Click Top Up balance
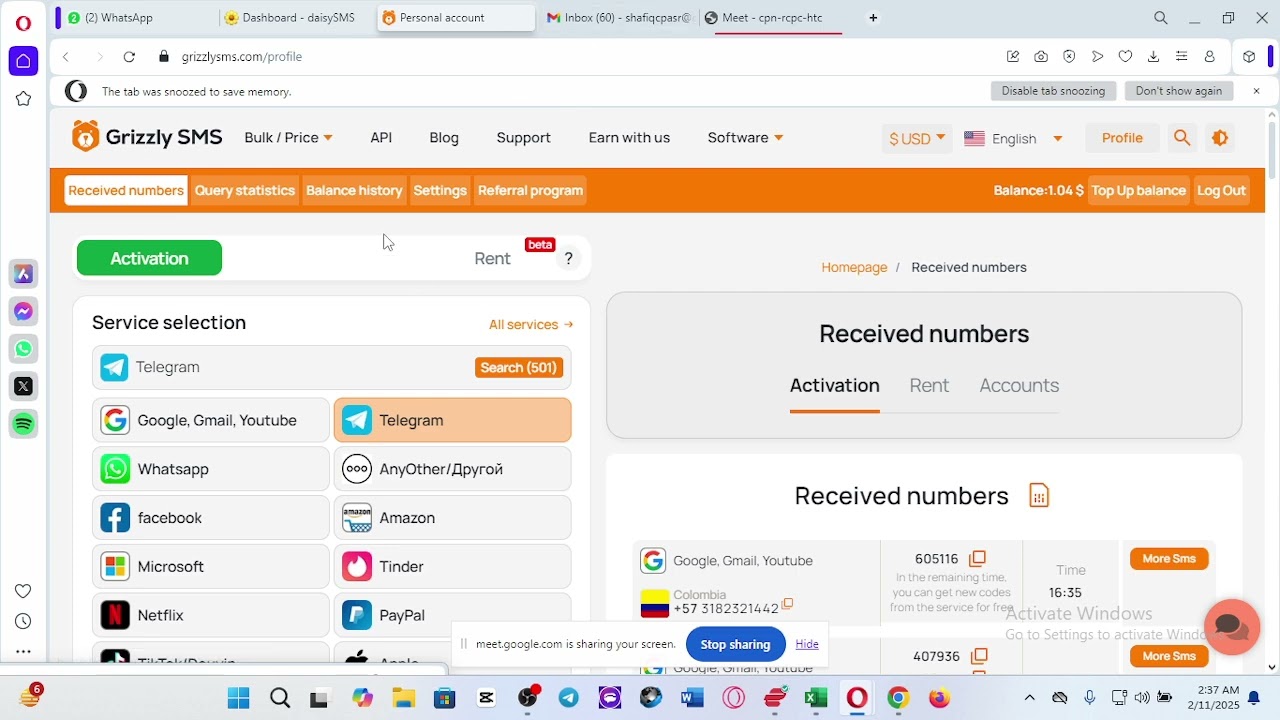The width and height of the screenshot is (1280, 720). coord(1138,191)
